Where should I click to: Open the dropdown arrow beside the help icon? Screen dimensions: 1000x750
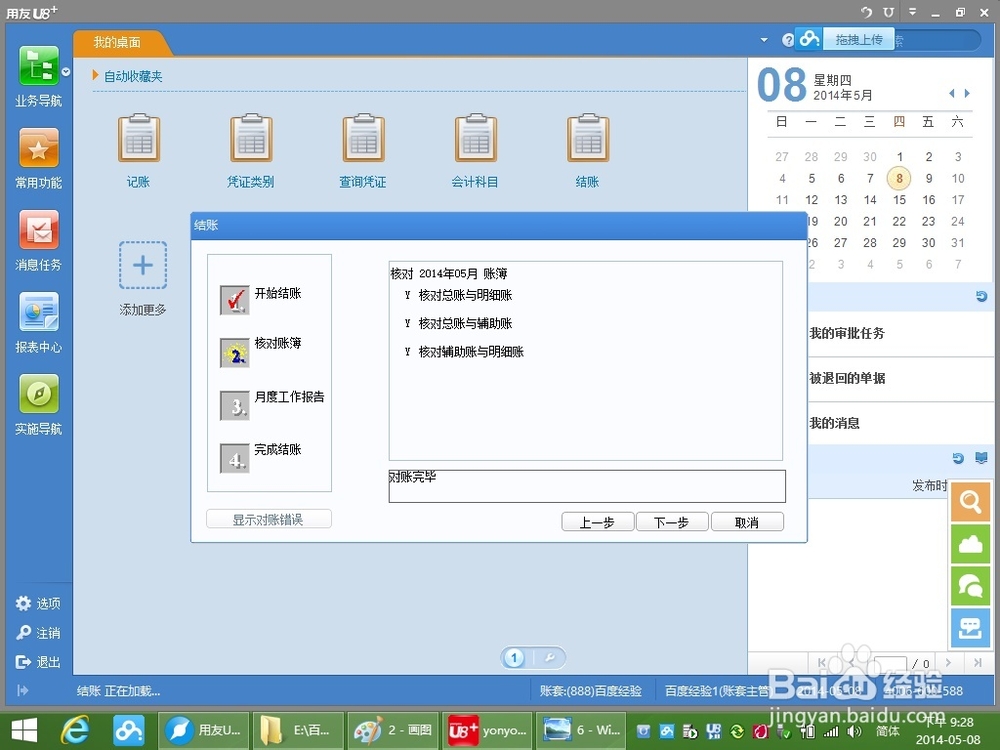pos(765,40)
